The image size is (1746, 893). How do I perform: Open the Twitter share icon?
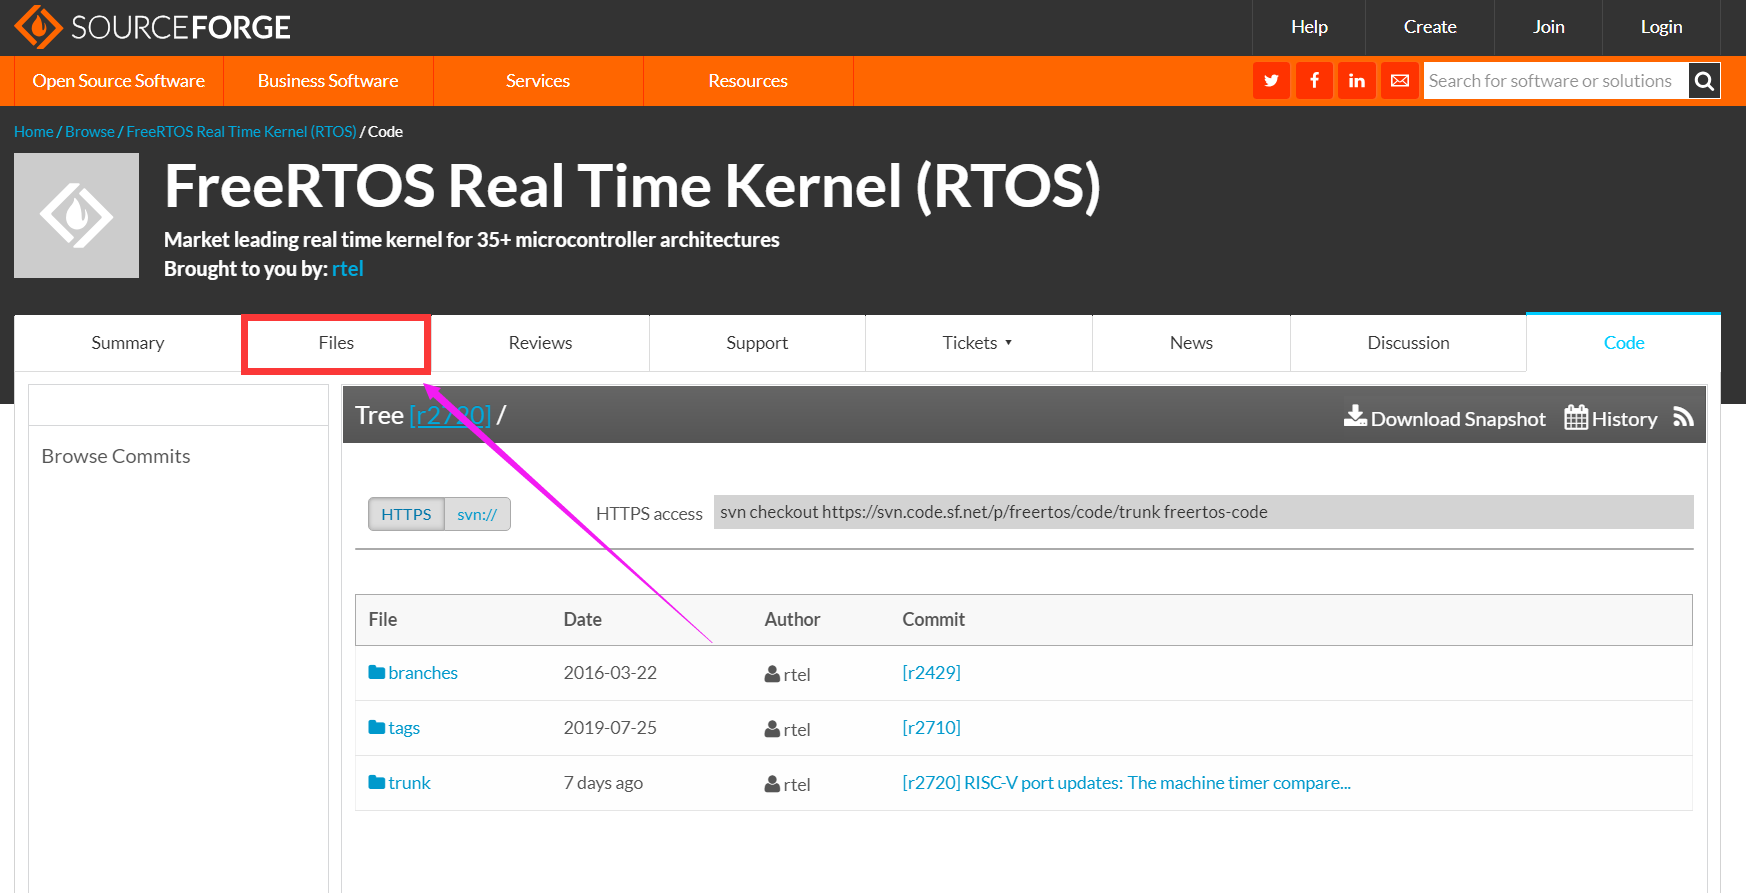tap(1271, 81)
